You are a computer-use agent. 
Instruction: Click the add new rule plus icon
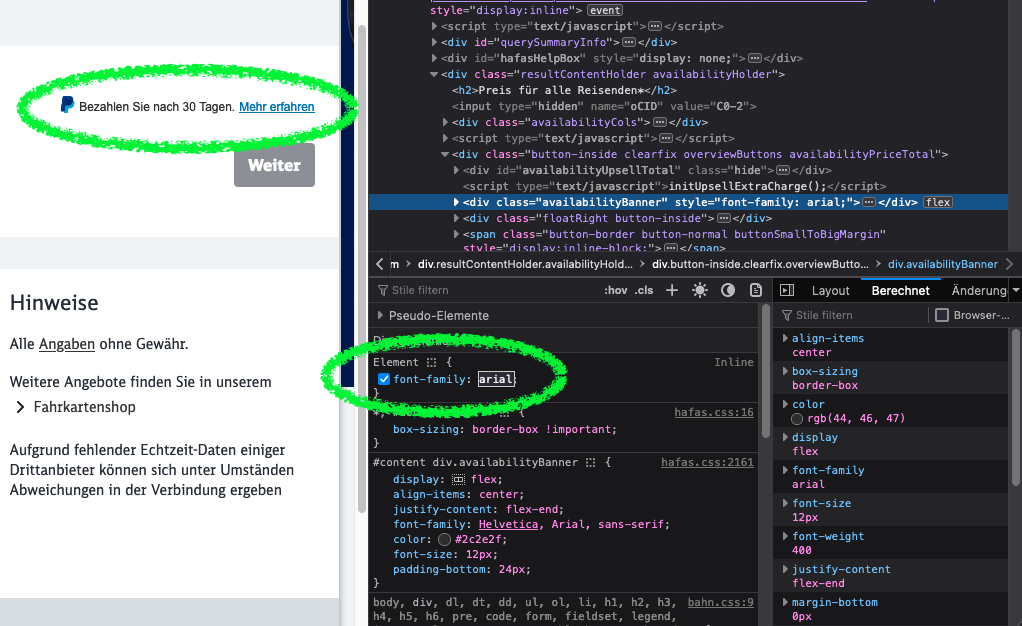point(672,290)
